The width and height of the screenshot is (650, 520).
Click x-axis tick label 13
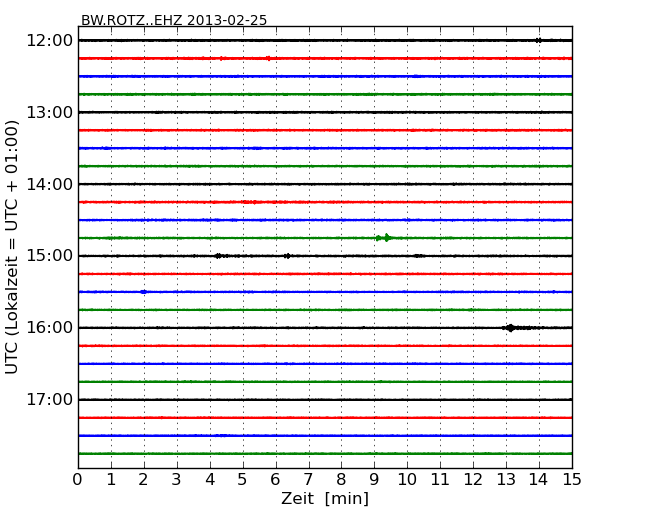click(506, 480)
